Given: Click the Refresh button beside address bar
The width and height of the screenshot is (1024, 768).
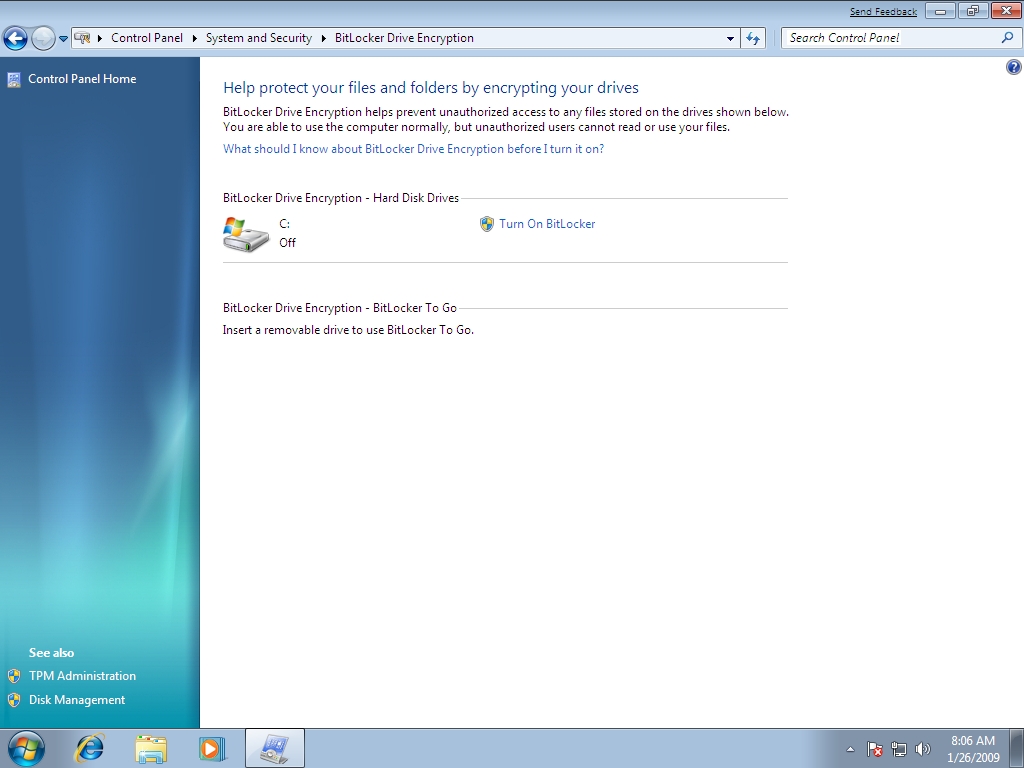Looking at the screenshot, I should click(753, 39).
